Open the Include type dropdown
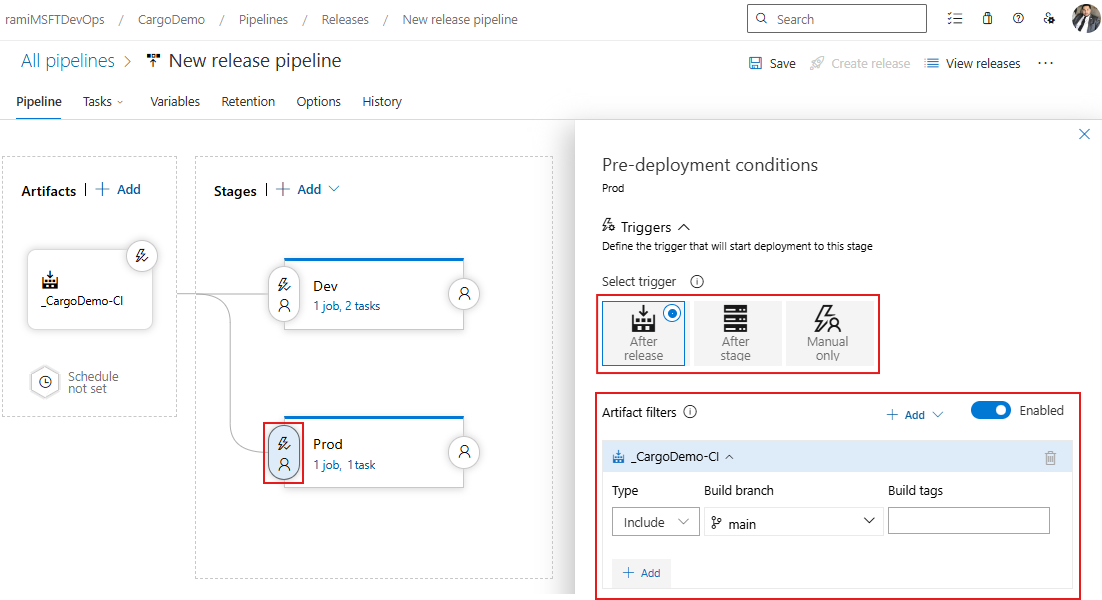 tap(655, 521)
